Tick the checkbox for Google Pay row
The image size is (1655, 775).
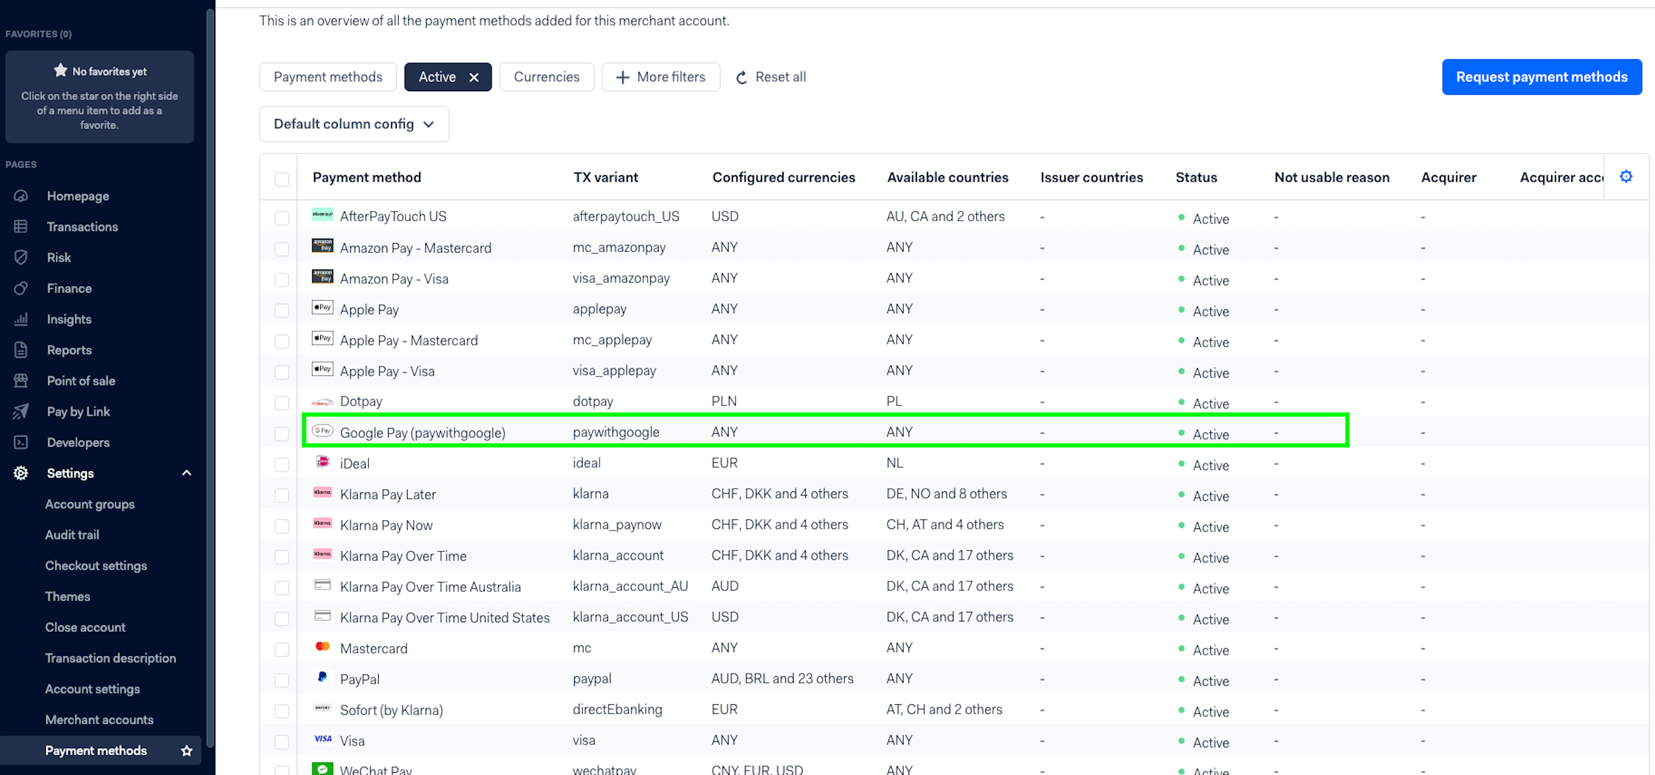tap(282, 434)
